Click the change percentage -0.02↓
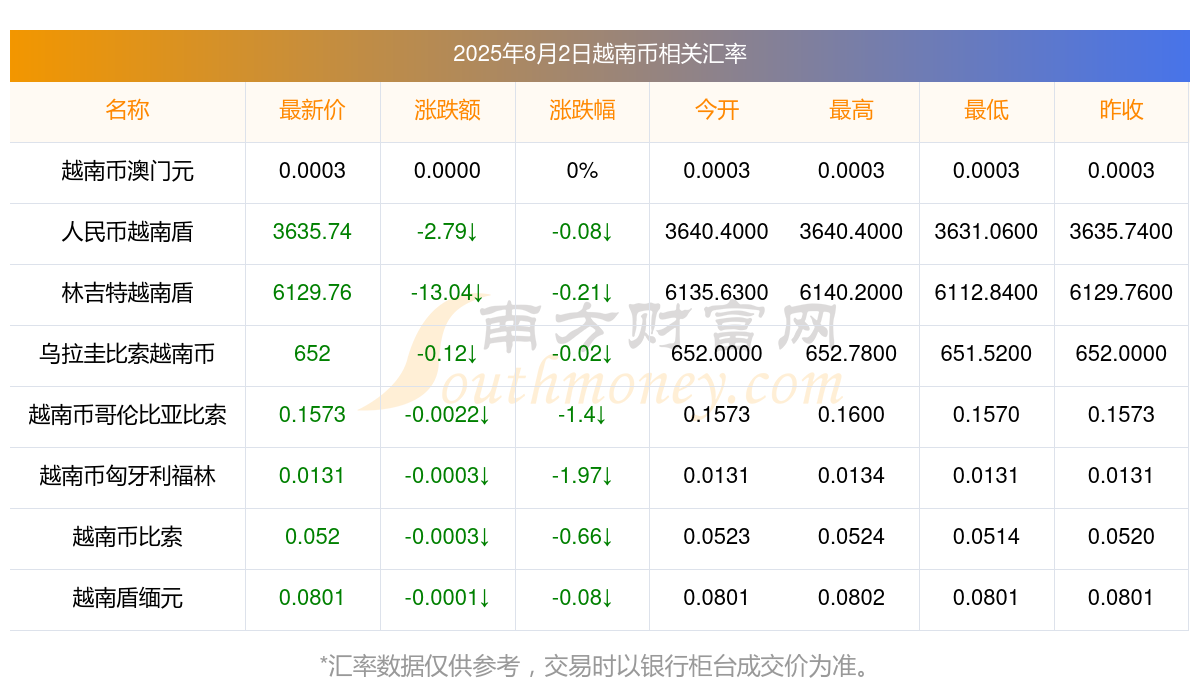The height and width of the screenshot is (698, 1200). [582, 354]
